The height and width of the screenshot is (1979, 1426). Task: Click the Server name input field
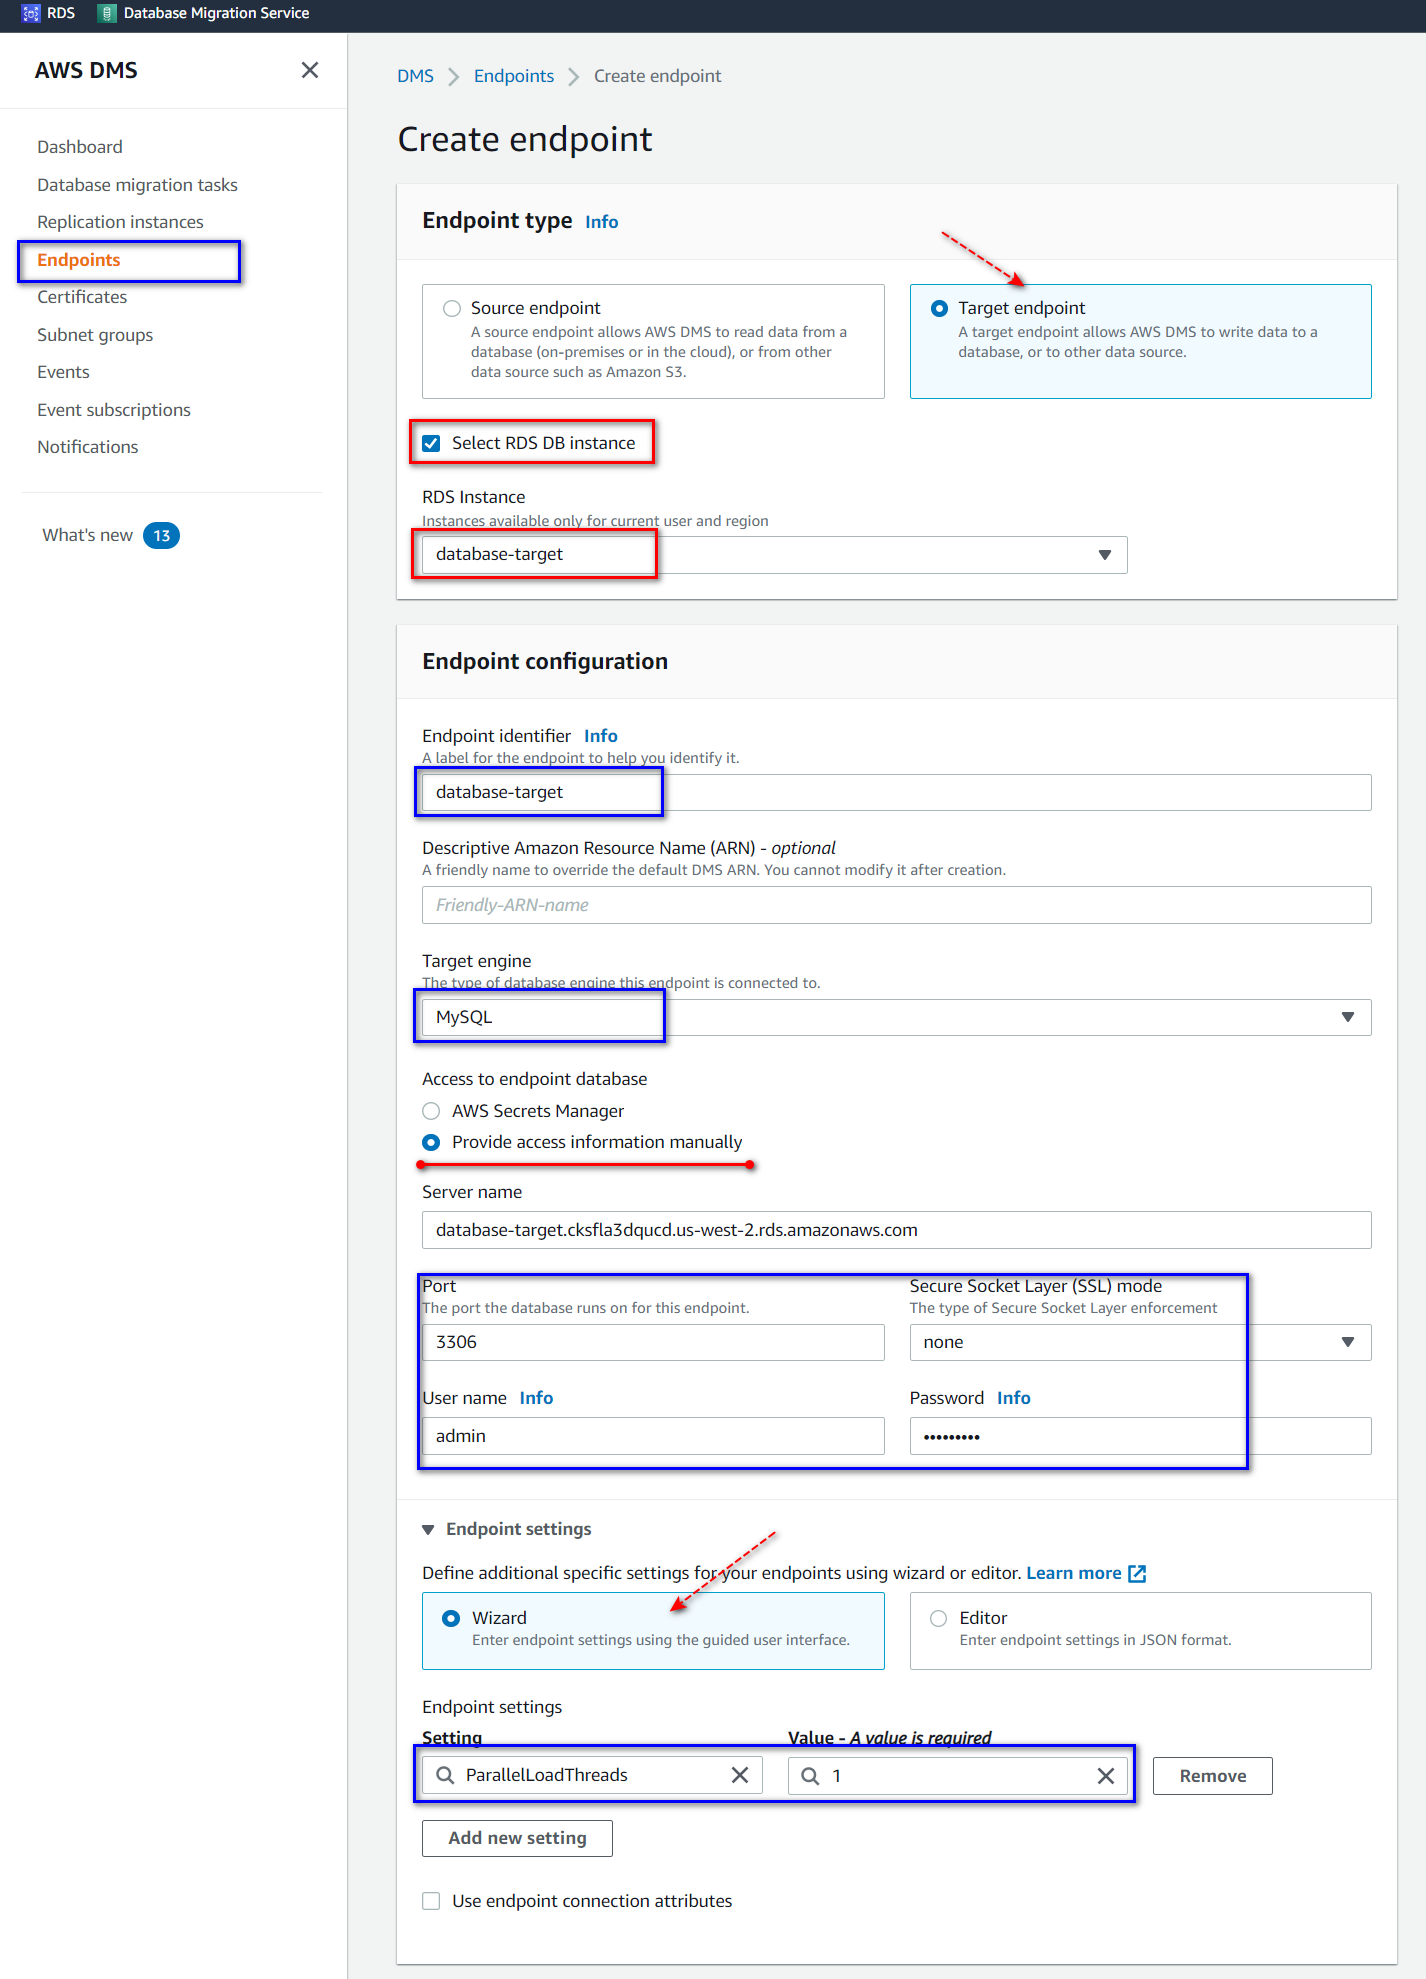click(x=896, y=1230)
